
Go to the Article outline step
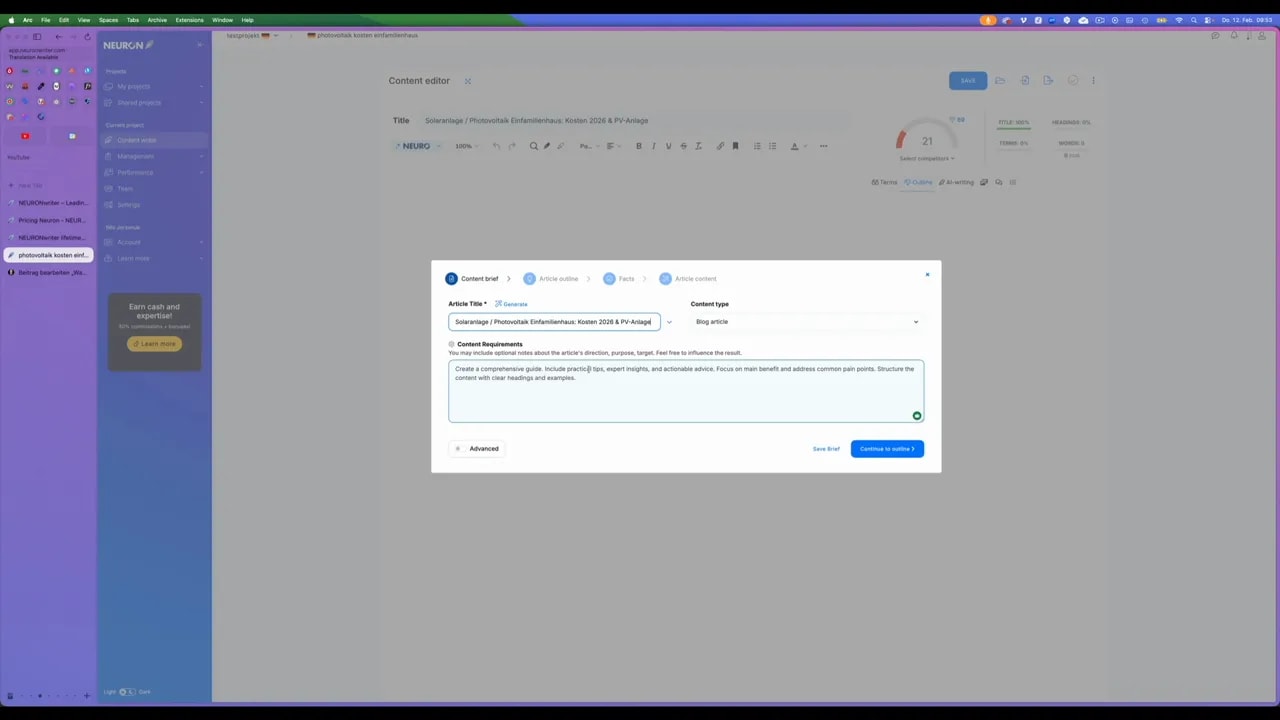(x=552, y=279)
